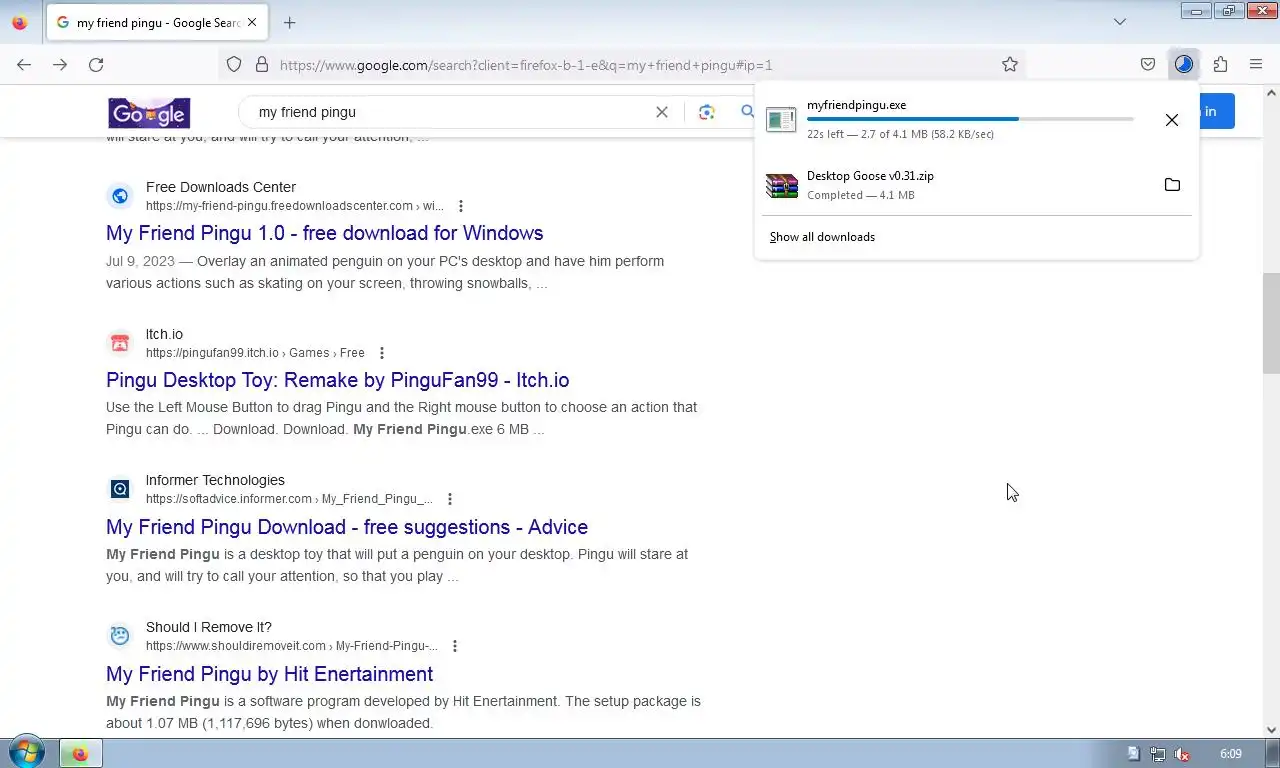Image resolution: width=1280 pixels, height=768 pixels.
Task: Click the google.com address bar URL
Action: (526, 65)
